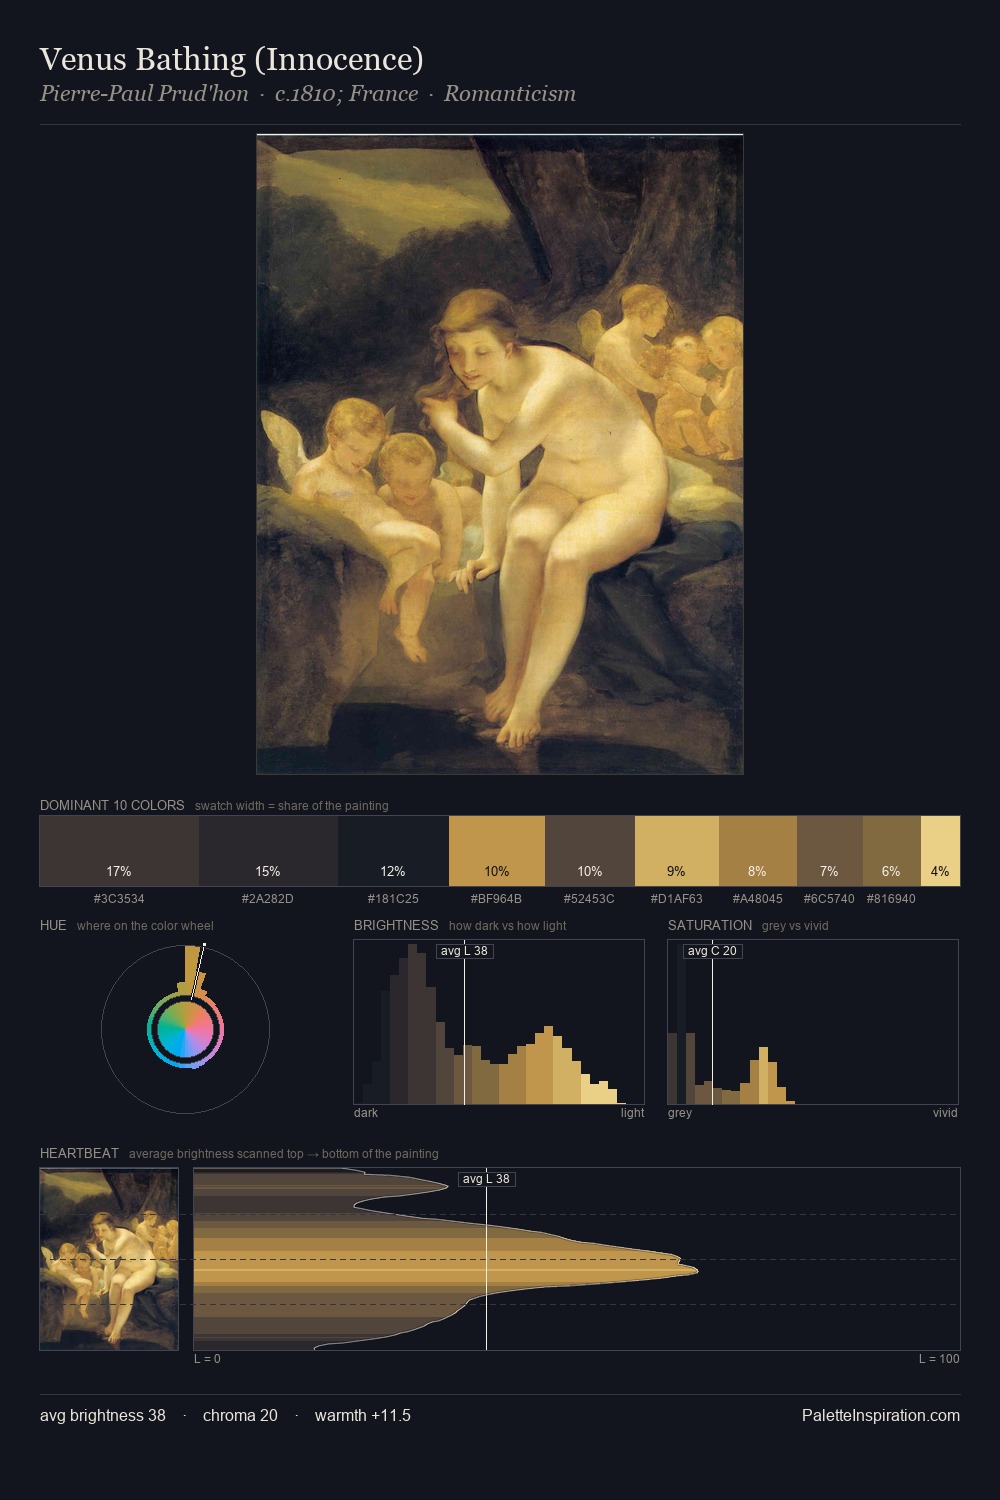Click the 'dark' axis label under Brightness
1000x1500 pixels.
(366, 1113)
